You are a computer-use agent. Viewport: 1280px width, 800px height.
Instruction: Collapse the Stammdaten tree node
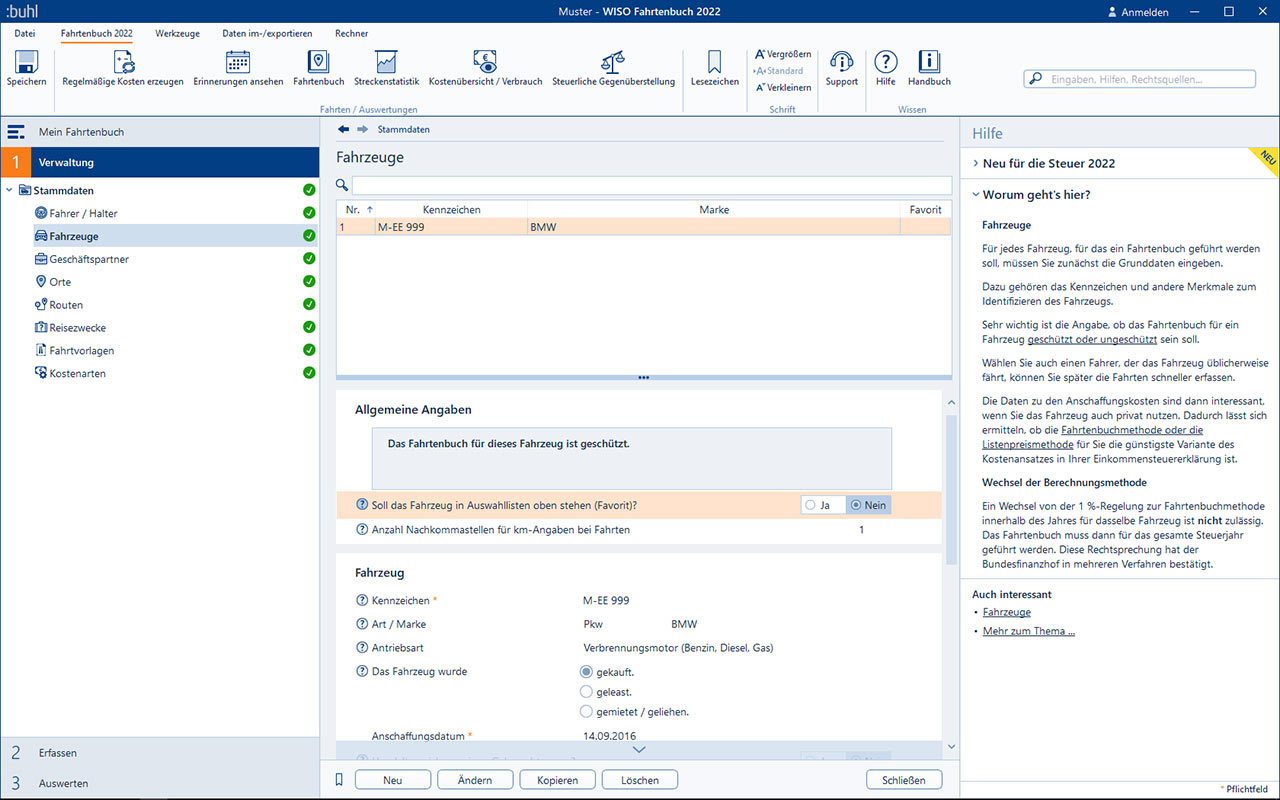pyautogui.click(x=9, y=190)
